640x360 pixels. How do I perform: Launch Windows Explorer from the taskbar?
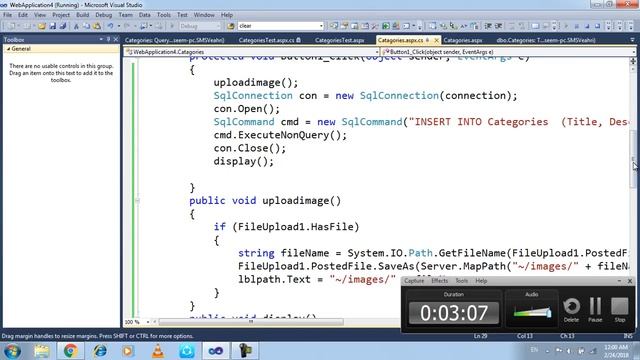click(x=42, y=351)
